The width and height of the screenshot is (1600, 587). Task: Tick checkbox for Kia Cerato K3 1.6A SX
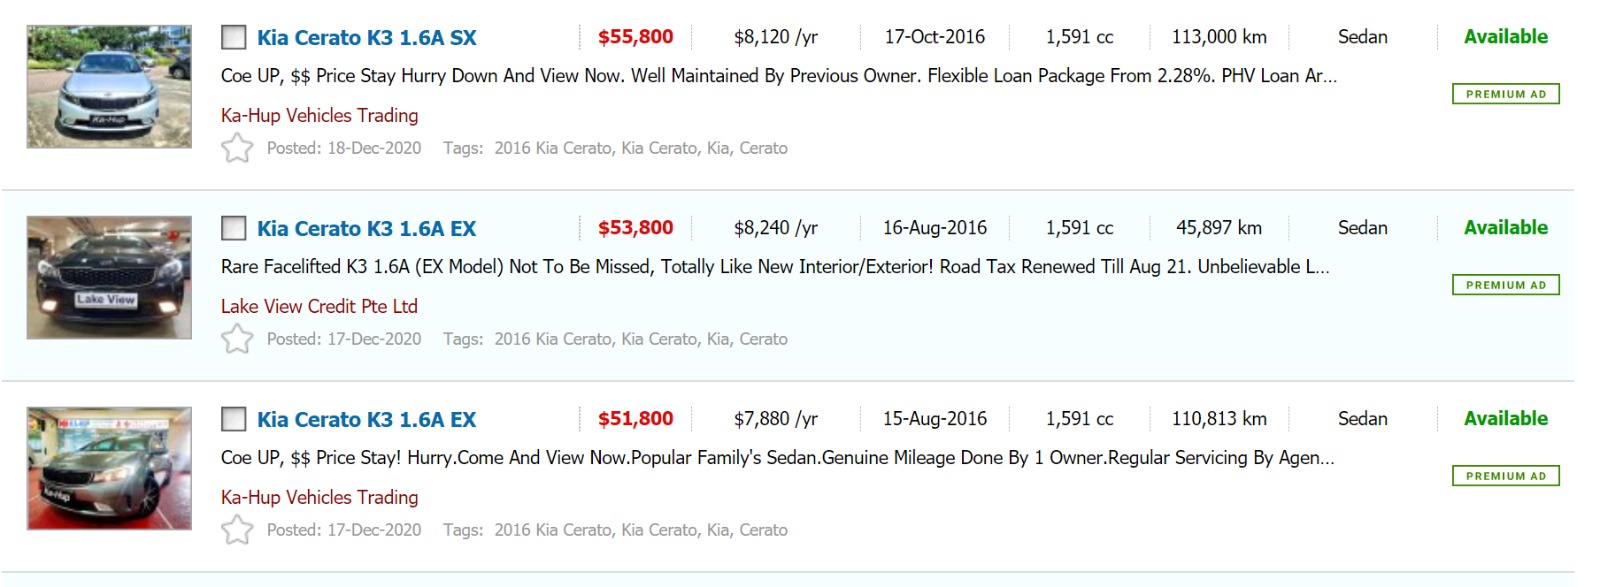pyautogui.click(x=234, y=38)
